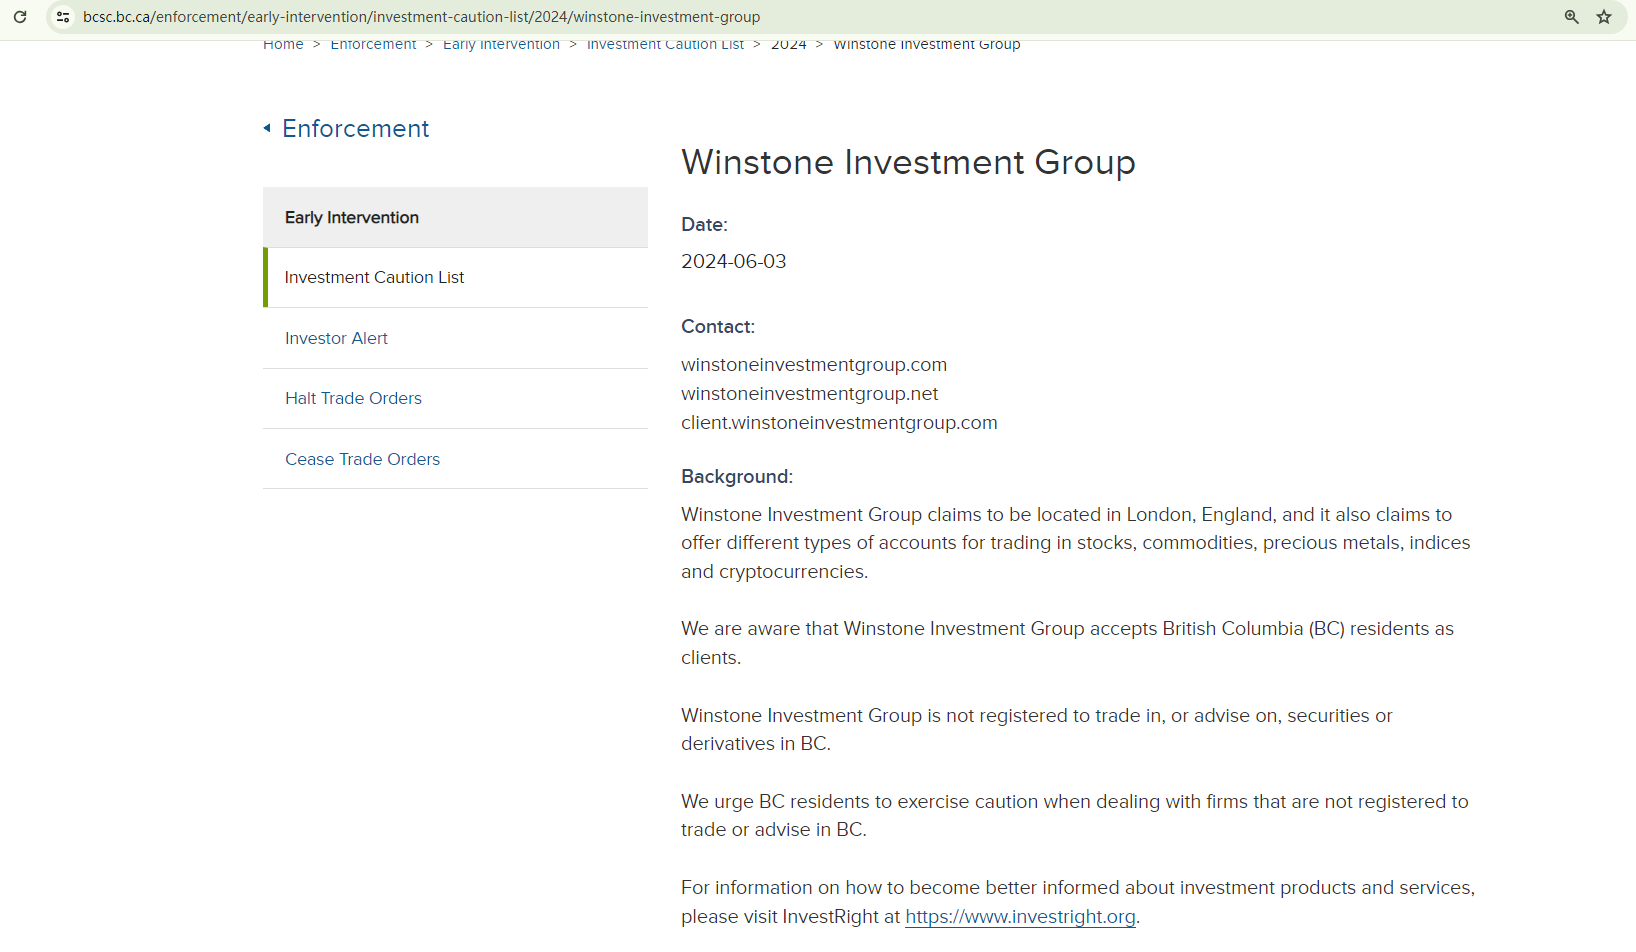Click the winstoneinvestmentgroup.com contact text
Viewport: 1636px width, 952px height.
pos(814,365)
